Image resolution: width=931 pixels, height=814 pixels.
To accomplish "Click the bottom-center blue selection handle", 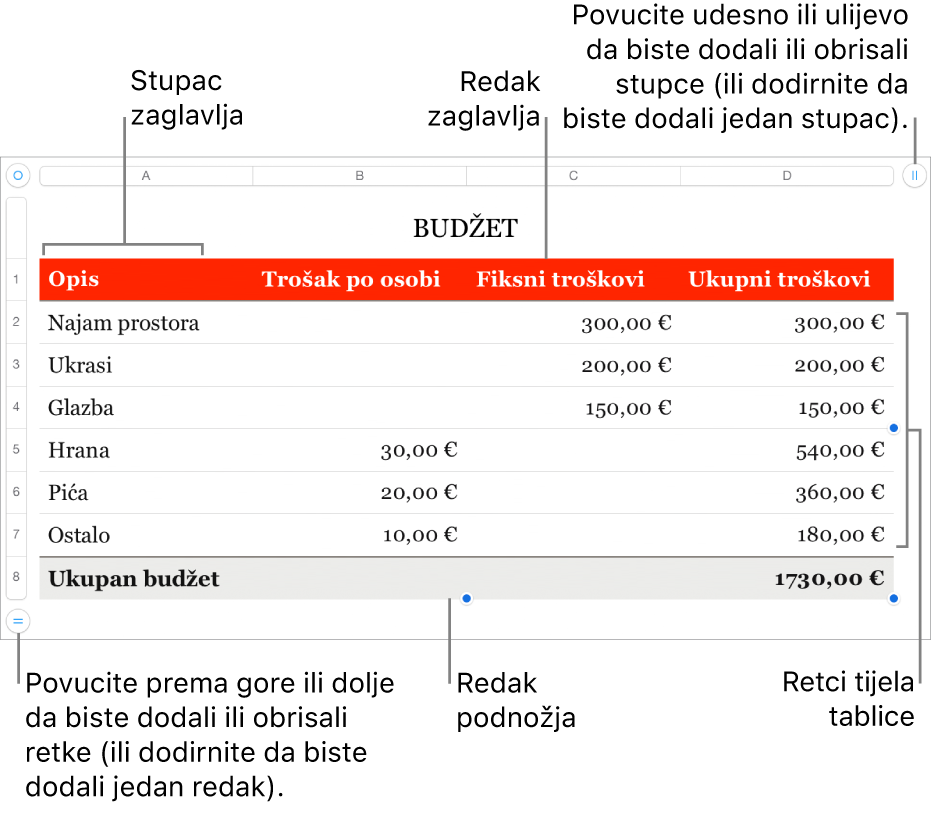I will pos(467,598).
